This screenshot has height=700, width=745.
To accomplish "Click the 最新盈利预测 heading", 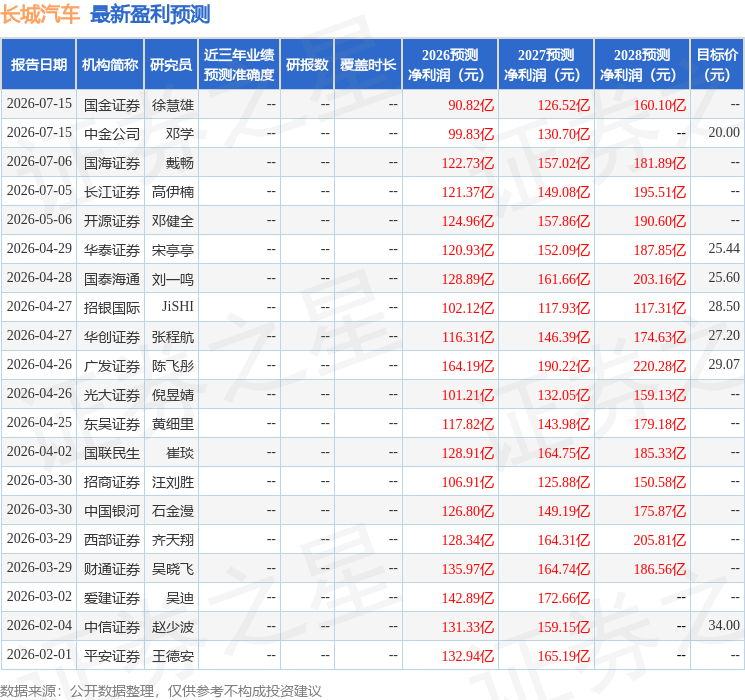I will click(150, 14).
